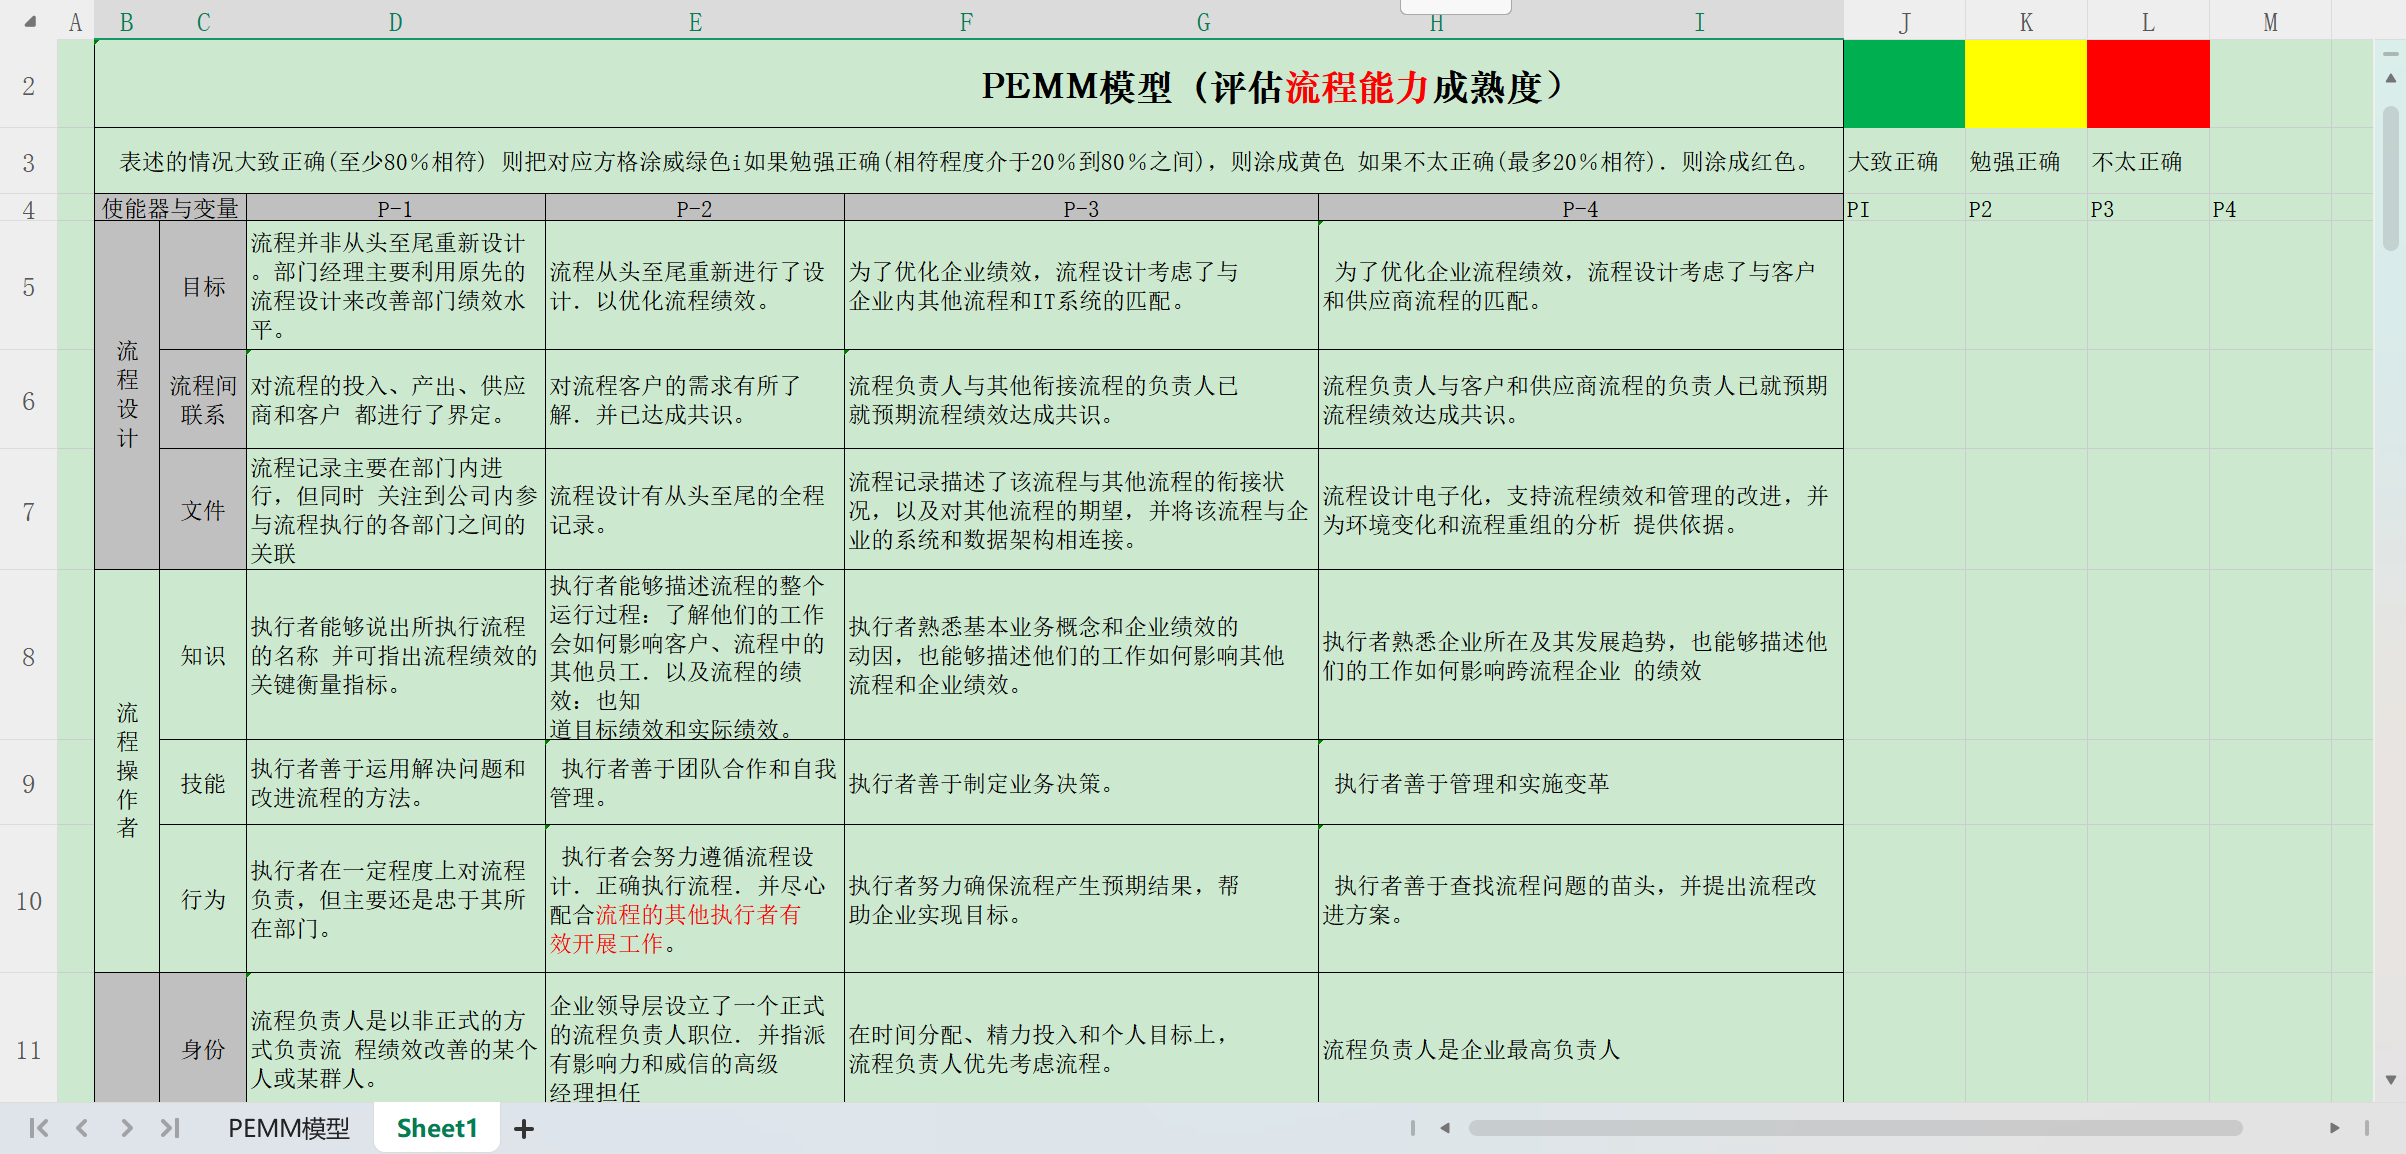Select the Sheet1 tab

[x=436, y=1128]
